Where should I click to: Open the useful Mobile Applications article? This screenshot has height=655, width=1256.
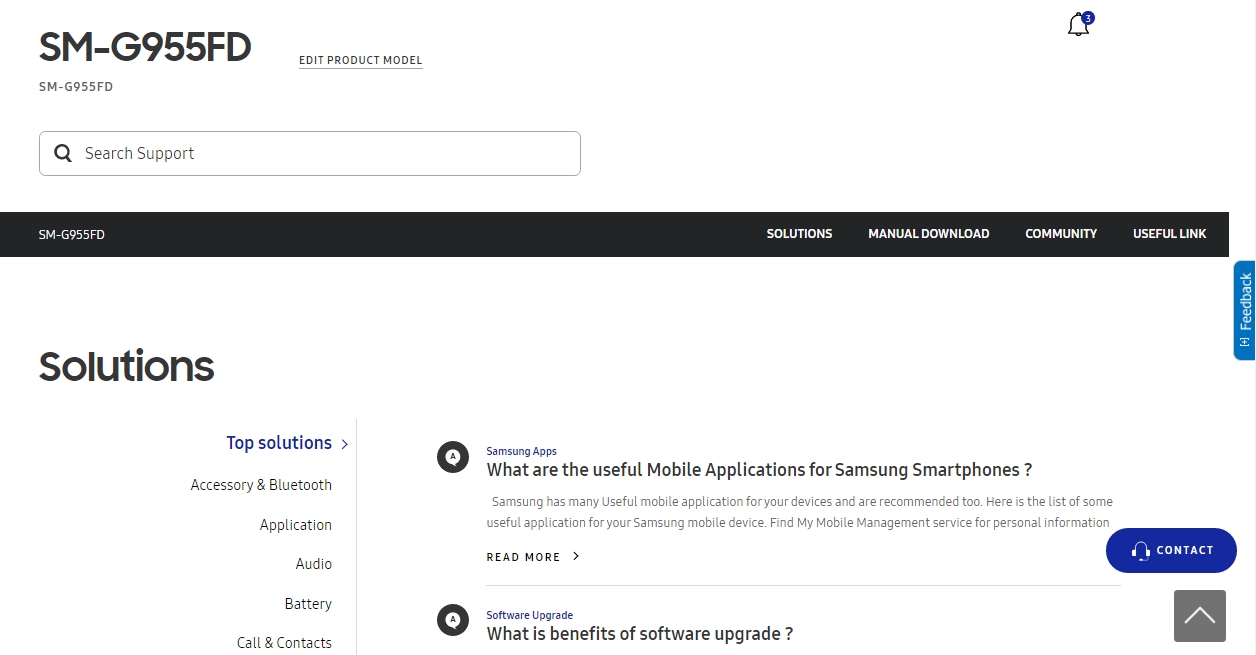coord(759,470)
